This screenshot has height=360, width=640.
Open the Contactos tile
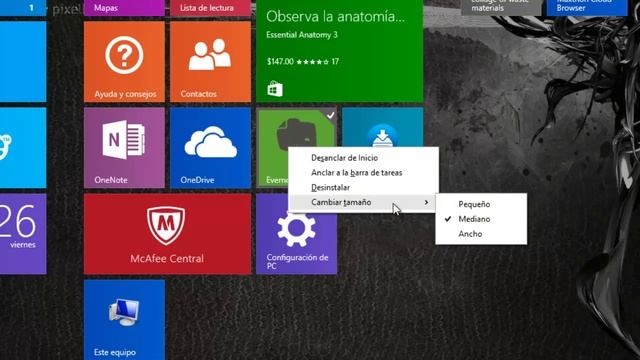(210, 62)
